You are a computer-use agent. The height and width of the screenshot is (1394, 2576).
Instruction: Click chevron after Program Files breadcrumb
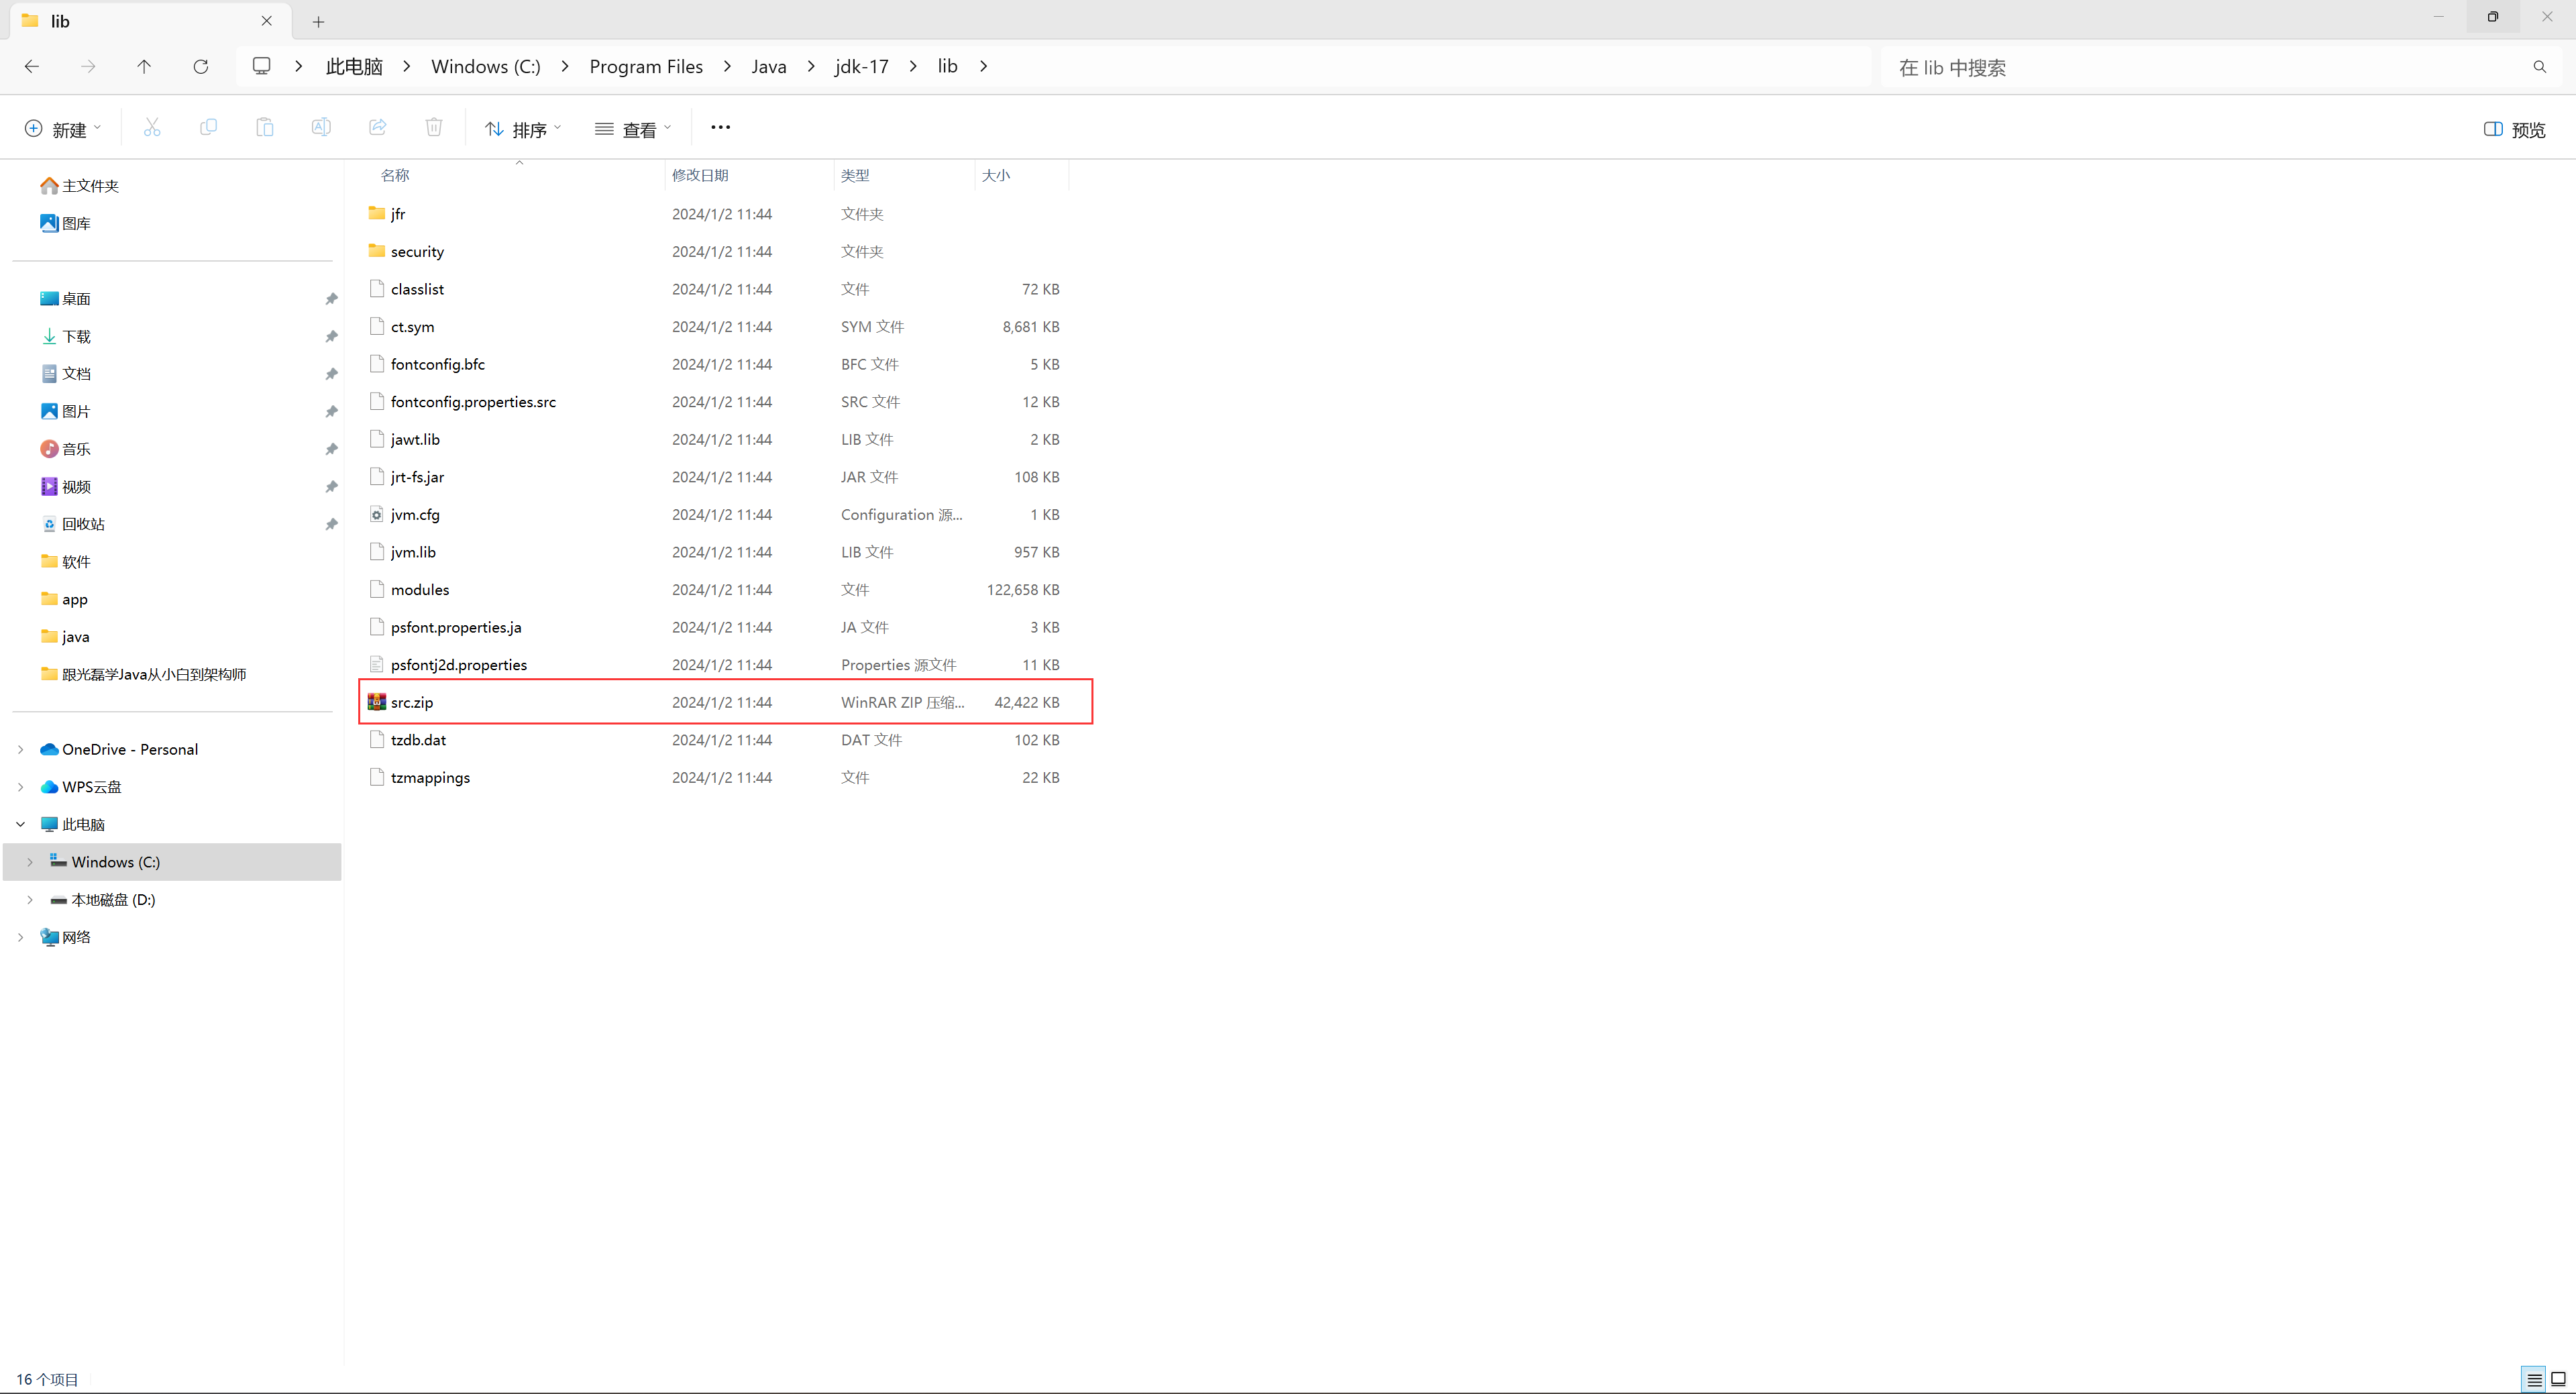click(728, 66)
